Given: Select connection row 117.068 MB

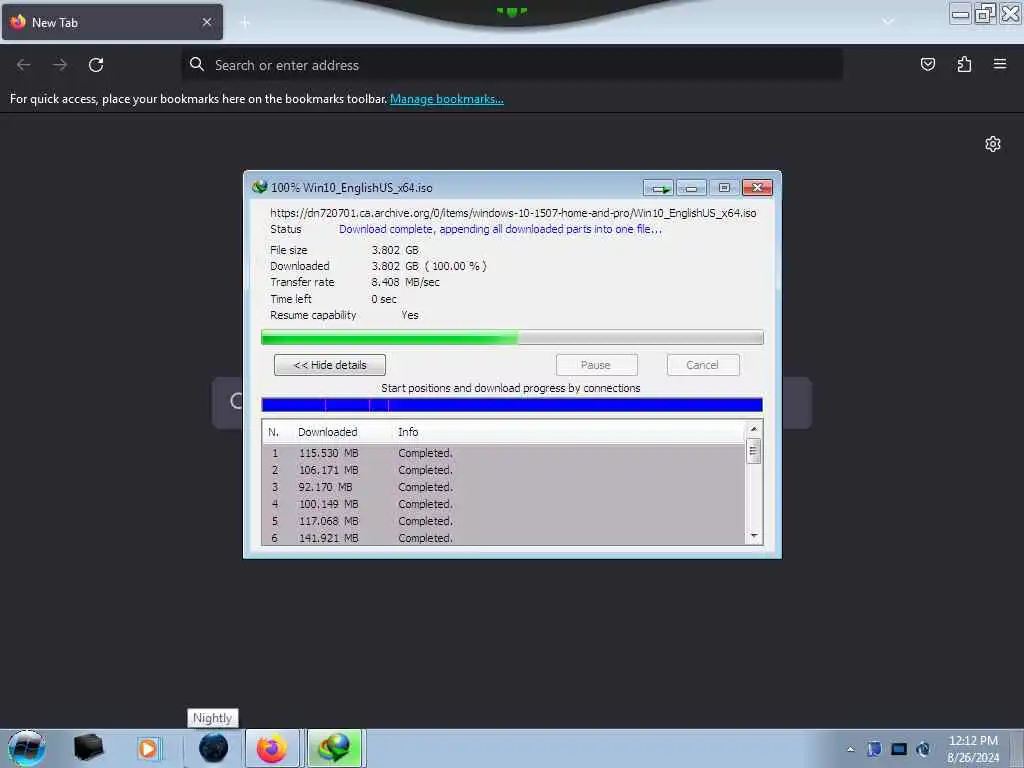Looking at the screenshot, I should 504,521.
